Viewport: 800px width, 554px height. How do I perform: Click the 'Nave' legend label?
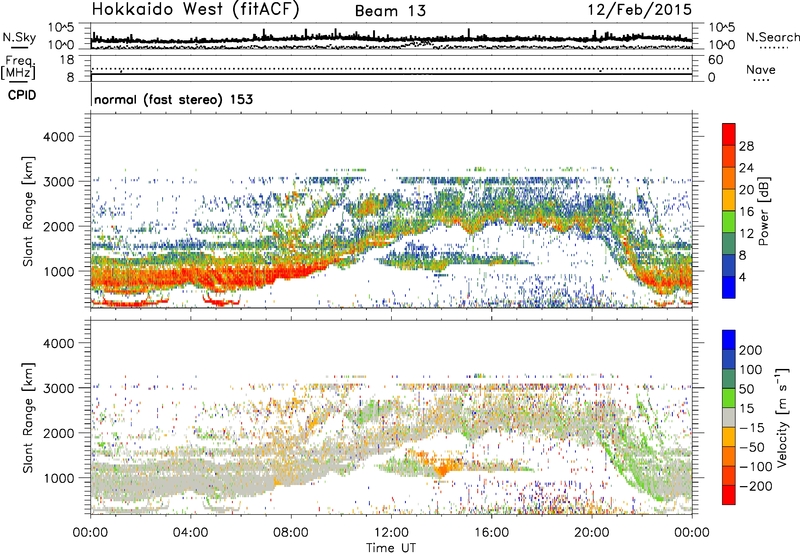click(761, 70)
